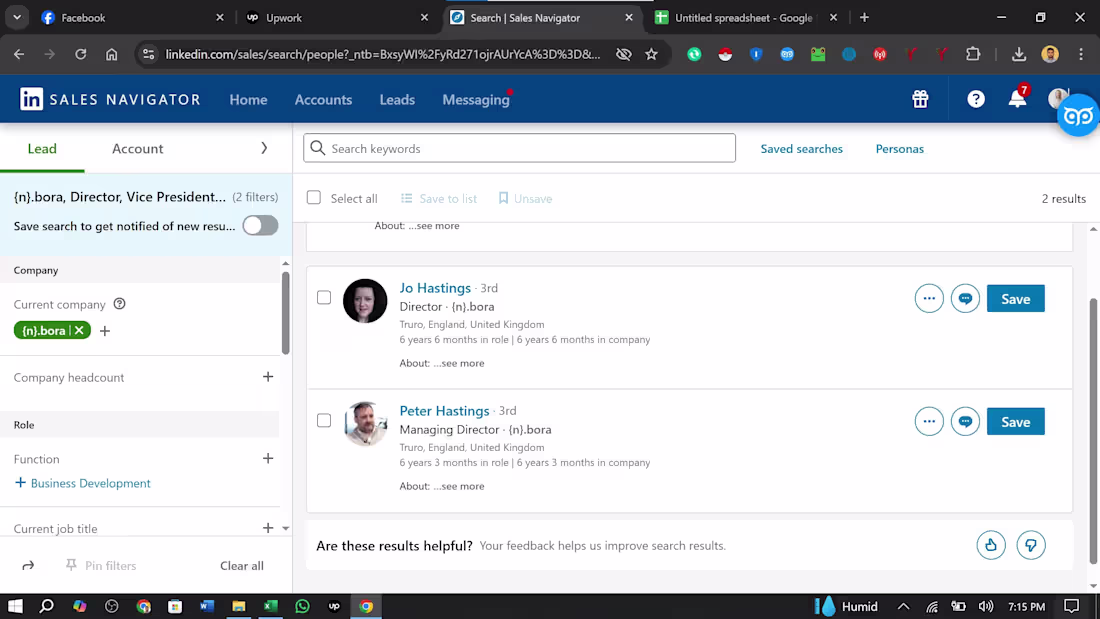Select Jo Hastings checkbox
This screenshot has width=1100, height=619.
click(324, 298)
